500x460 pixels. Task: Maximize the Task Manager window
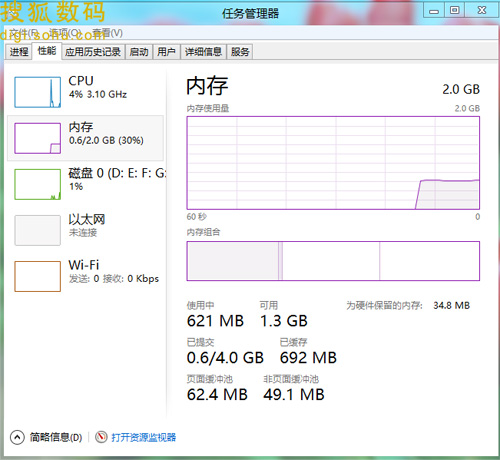pyautogui.click(x=454, y=10)
